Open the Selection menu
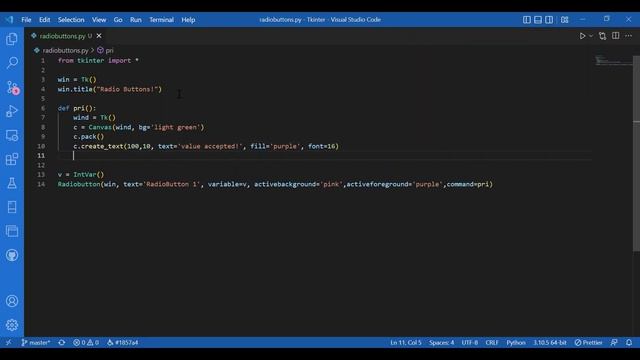 tap(71, 20)
